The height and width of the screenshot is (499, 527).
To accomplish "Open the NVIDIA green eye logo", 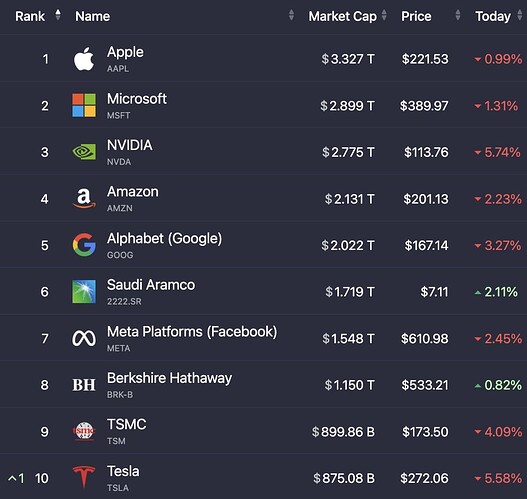I will (84, 152).
